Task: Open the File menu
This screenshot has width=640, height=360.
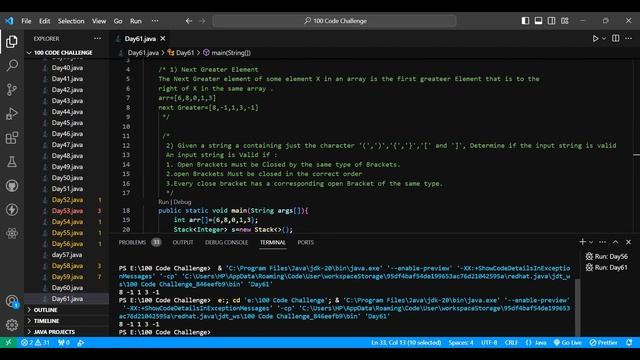Action: [x=26, y=21]
